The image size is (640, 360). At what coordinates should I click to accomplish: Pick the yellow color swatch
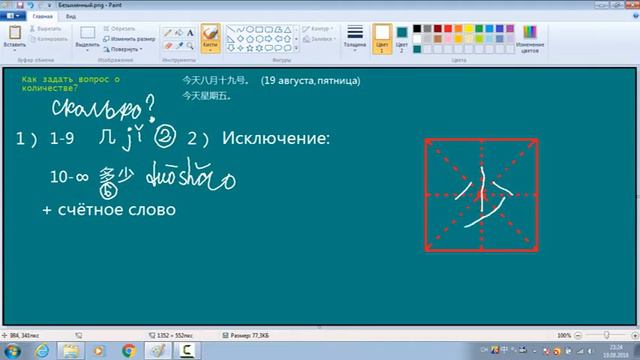click(469, 29)
